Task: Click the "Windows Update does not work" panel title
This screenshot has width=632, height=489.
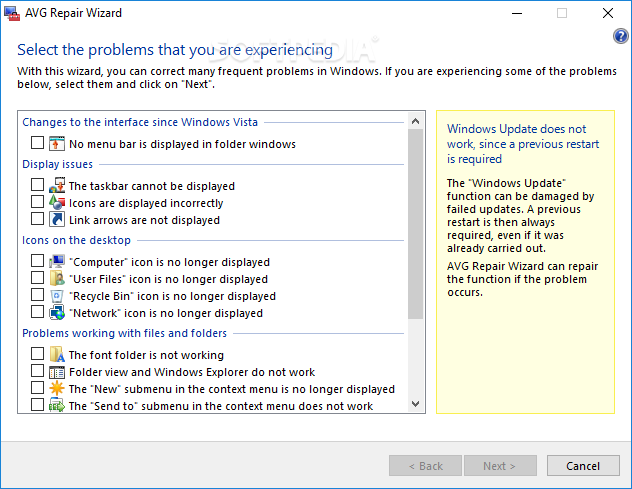Action: pos(523,144)
